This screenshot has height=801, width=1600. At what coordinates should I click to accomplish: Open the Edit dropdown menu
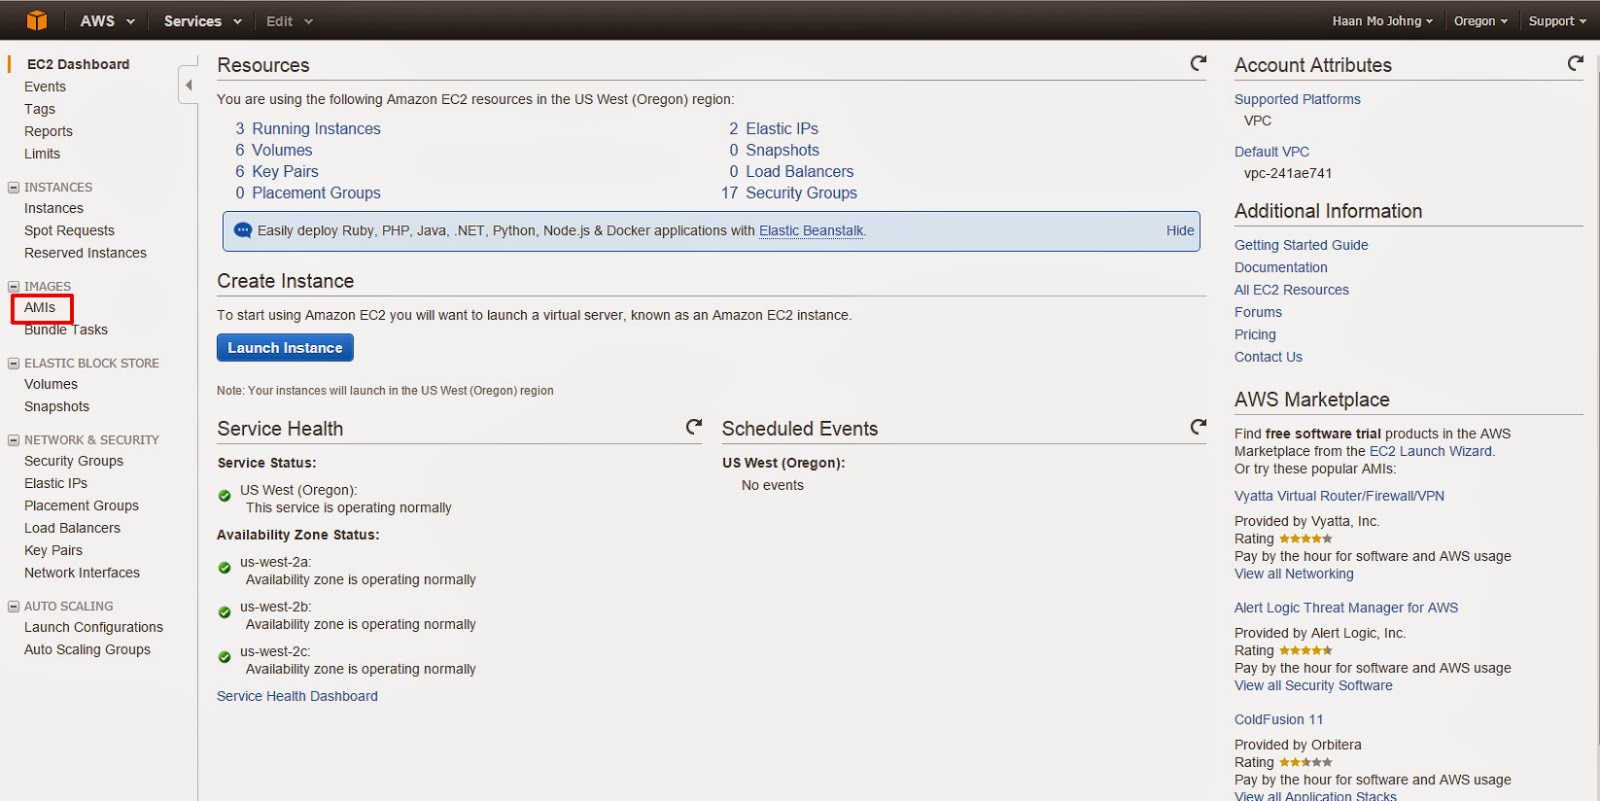pos(290,21)
